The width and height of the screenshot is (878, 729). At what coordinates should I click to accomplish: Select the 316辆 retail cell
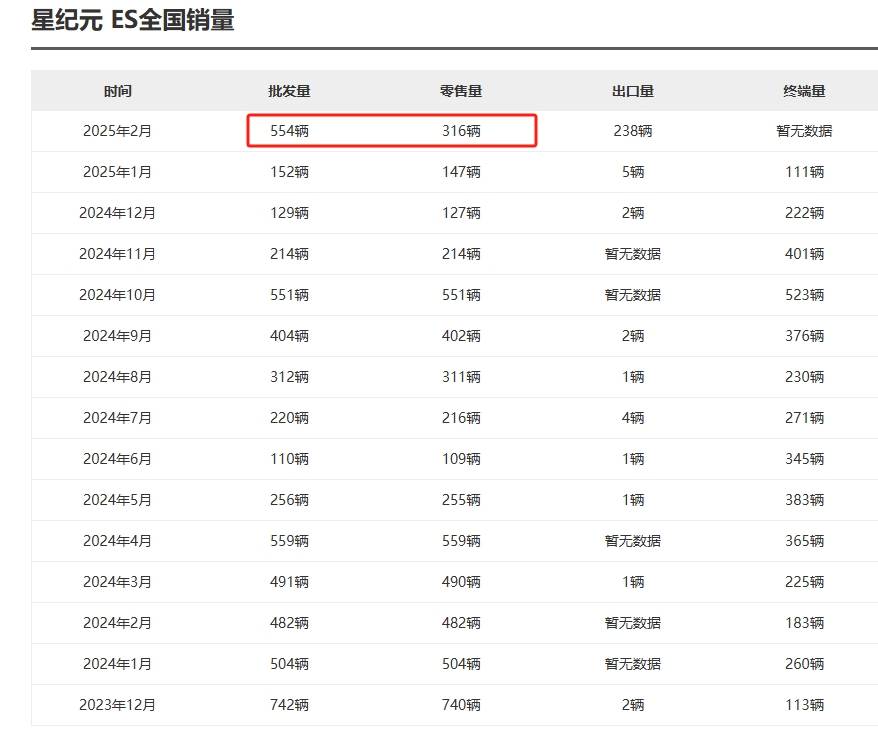pyautogui.click(x=461, y=131)
